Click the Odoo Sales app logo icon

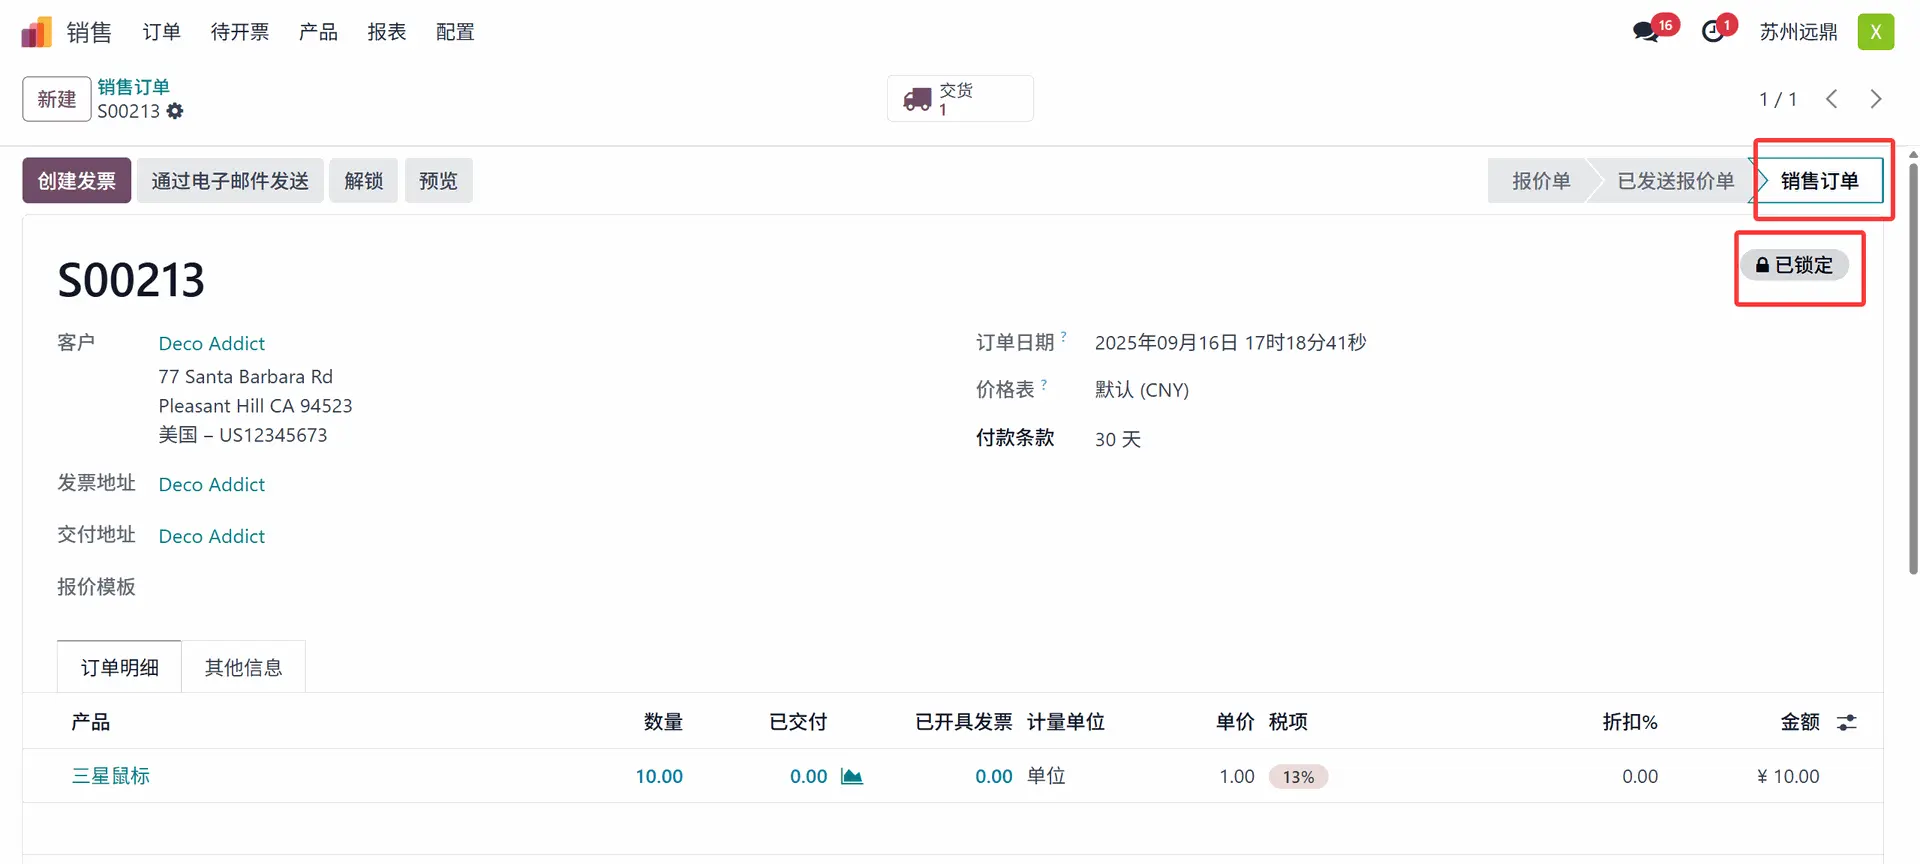point(36,32)
